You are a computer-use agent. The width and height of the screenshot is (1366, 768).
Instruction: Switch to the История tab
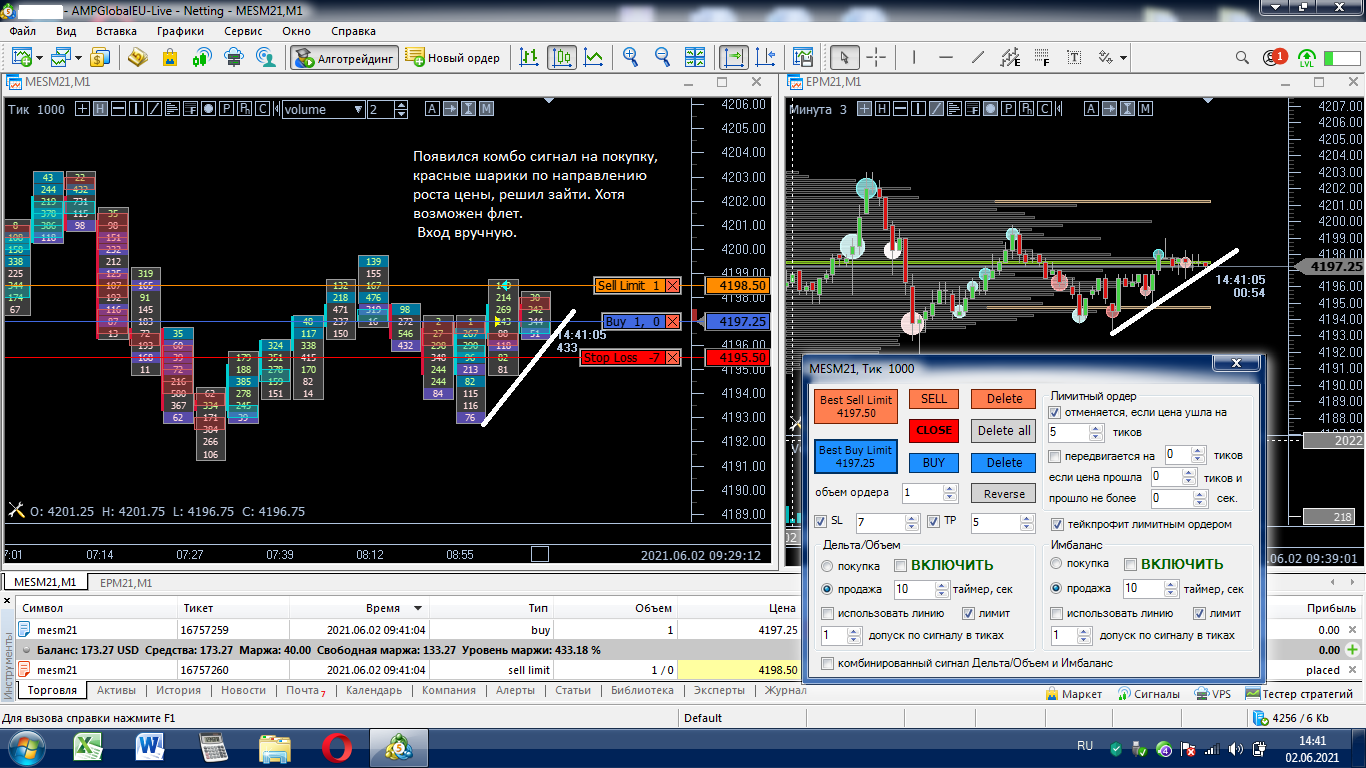(x=178, y=690)
